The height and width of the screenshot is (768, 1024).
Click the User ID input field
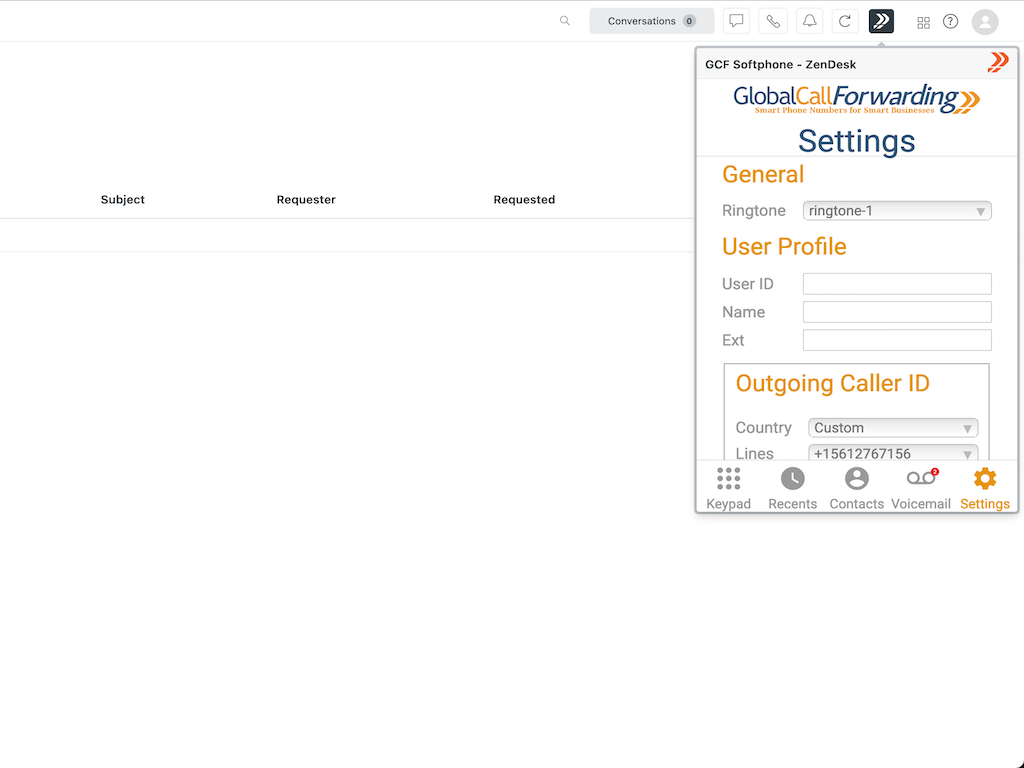pyautogui.click(x=897, y=284)
